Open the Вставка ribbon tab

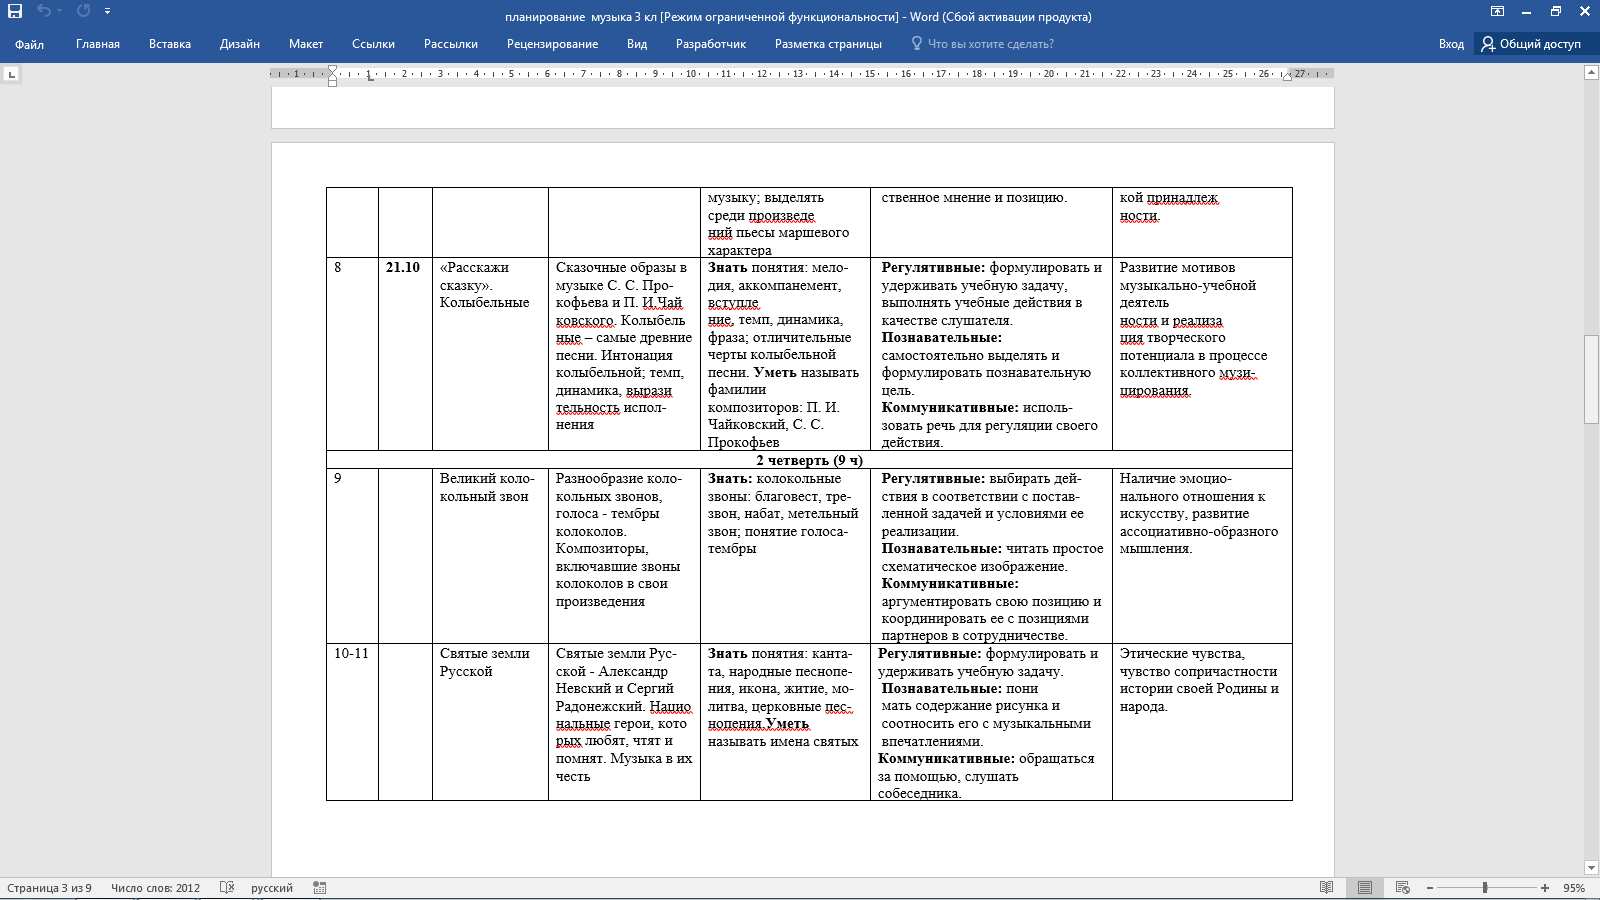pyautogui.click(x=170, y=44)
